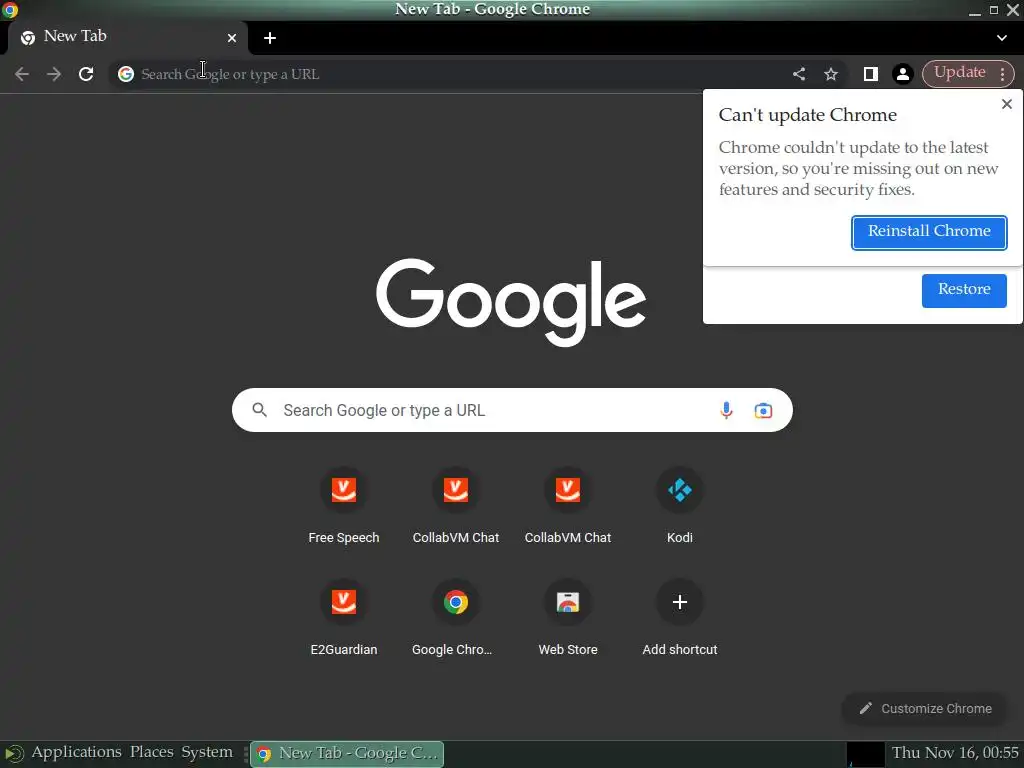Reload the current page
This screenshot has width=1024, height=768.
coord(86,74)
